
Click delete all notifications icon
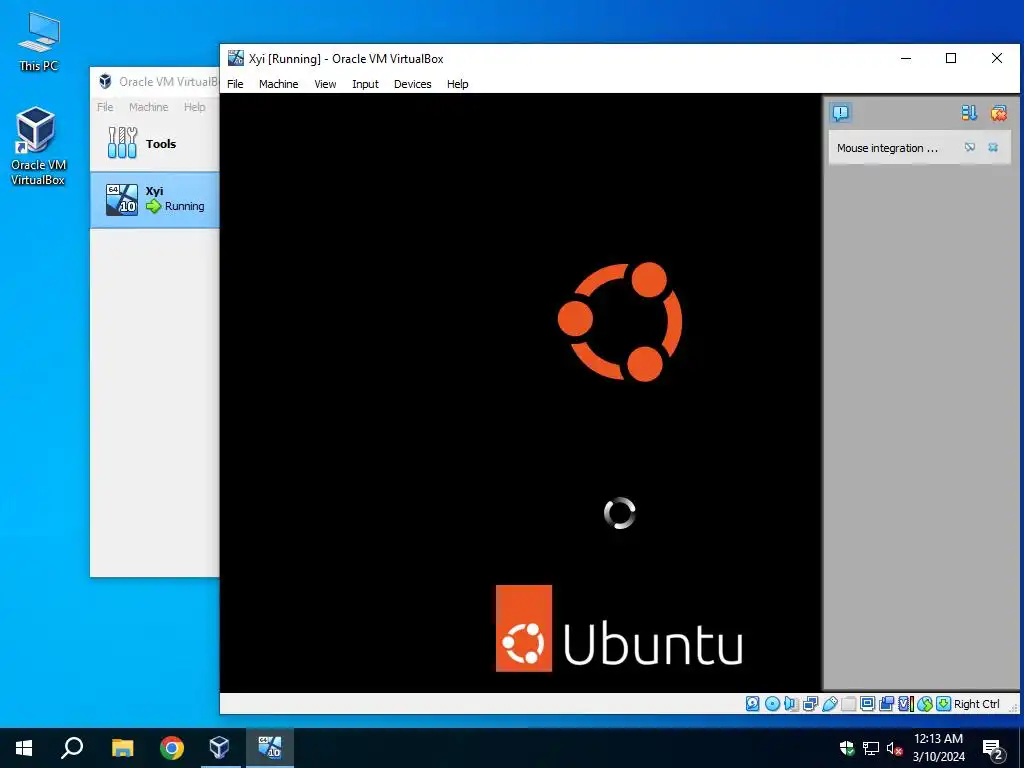point(999,113)
